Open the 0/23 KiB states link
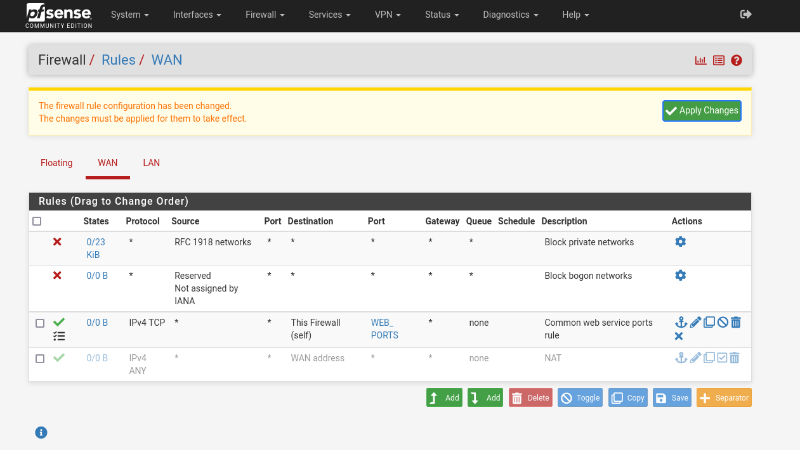 coord(96,248)
